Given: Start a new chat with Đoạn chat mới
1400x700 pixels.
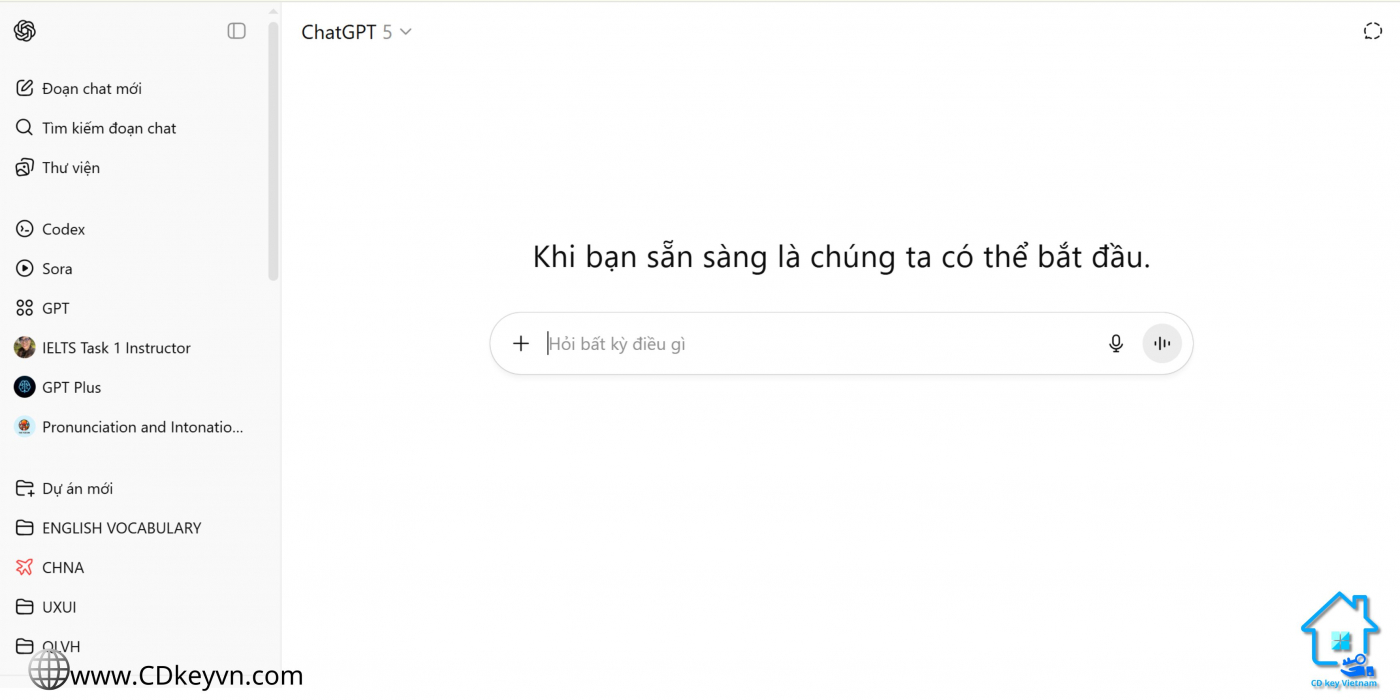Looking at the screenshot, I should [91, 88].
